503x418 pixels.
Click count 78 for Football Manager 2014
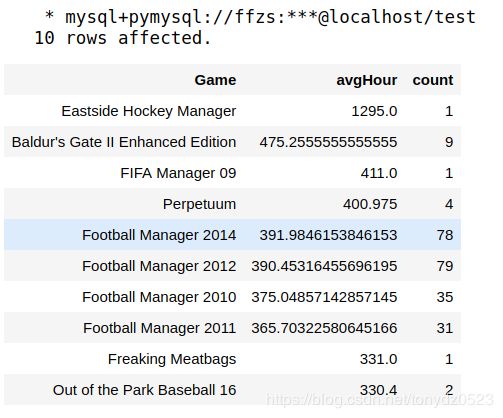(x=445, y=235)
